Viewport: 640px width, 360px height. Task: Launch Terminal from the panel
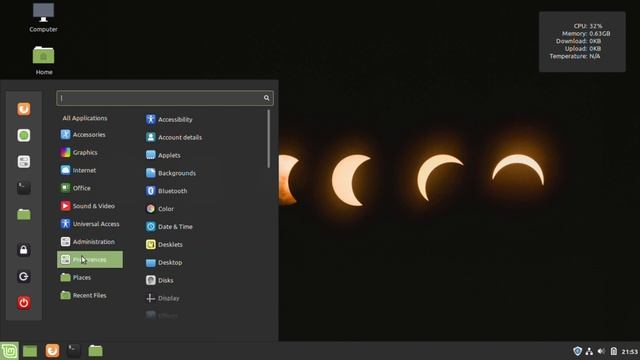click(x=74, y=351)
